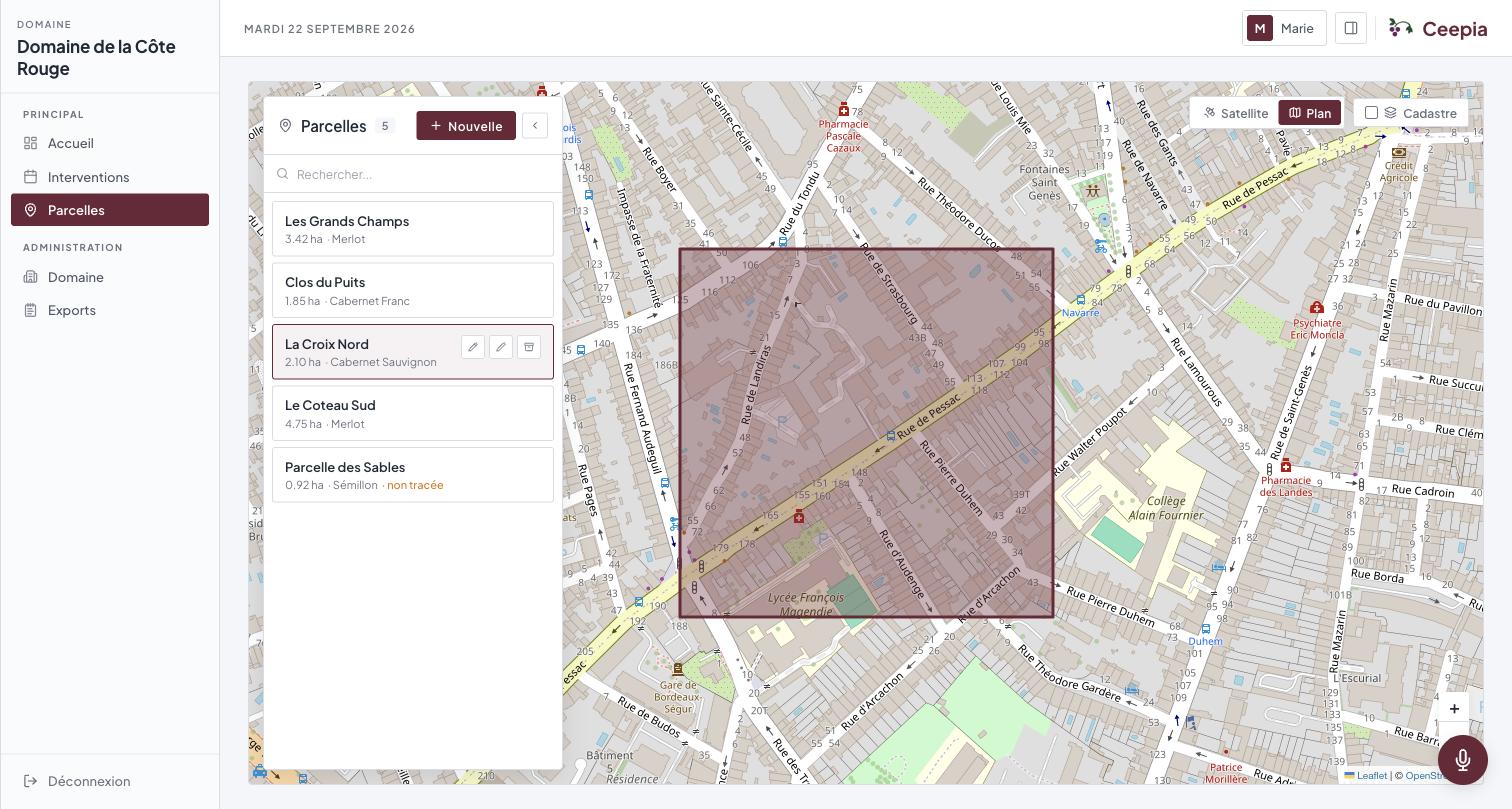Click the Exports clipboard icon
This screenshot has width=1512, height=809.
(x=31, y=310)
